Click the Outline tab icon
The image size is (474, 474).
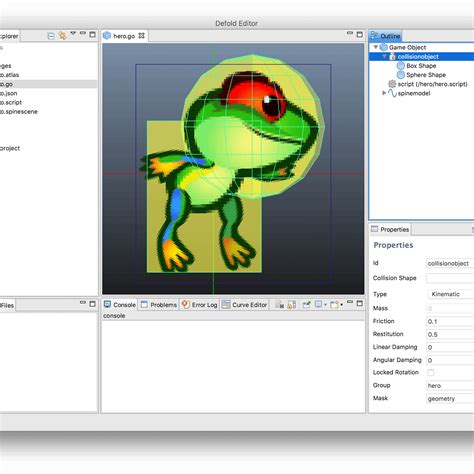pyautogui.click(x=375, y=35)
